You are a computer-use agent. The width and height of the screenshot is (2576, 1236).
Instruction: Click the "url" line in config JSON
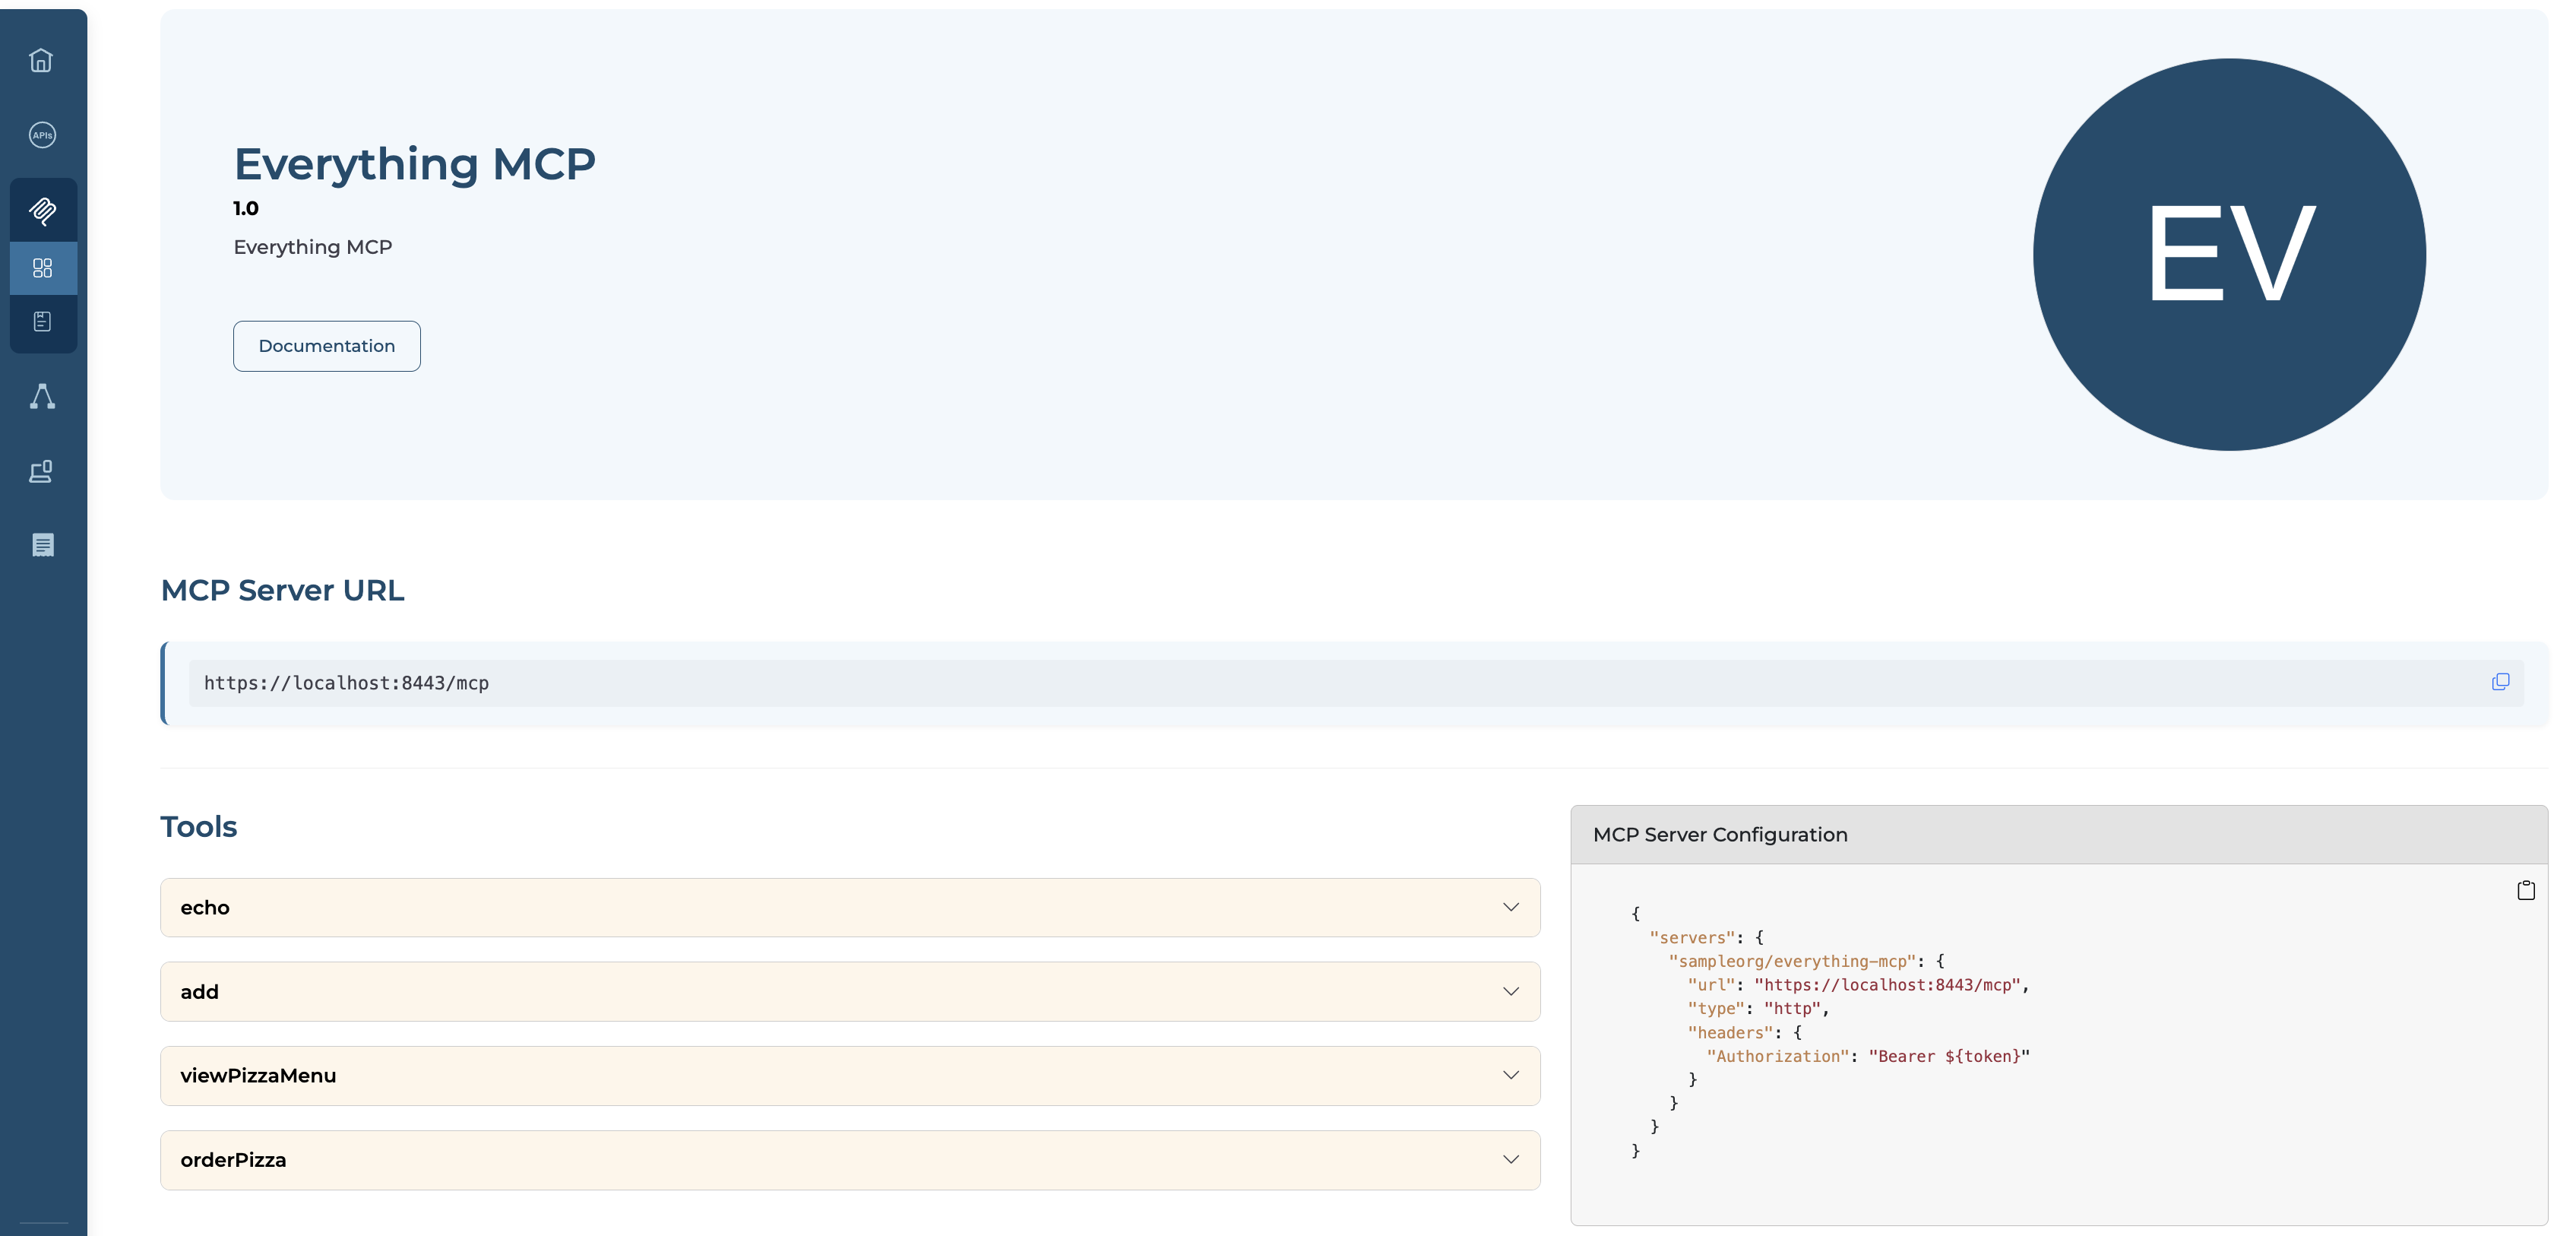1858,985
